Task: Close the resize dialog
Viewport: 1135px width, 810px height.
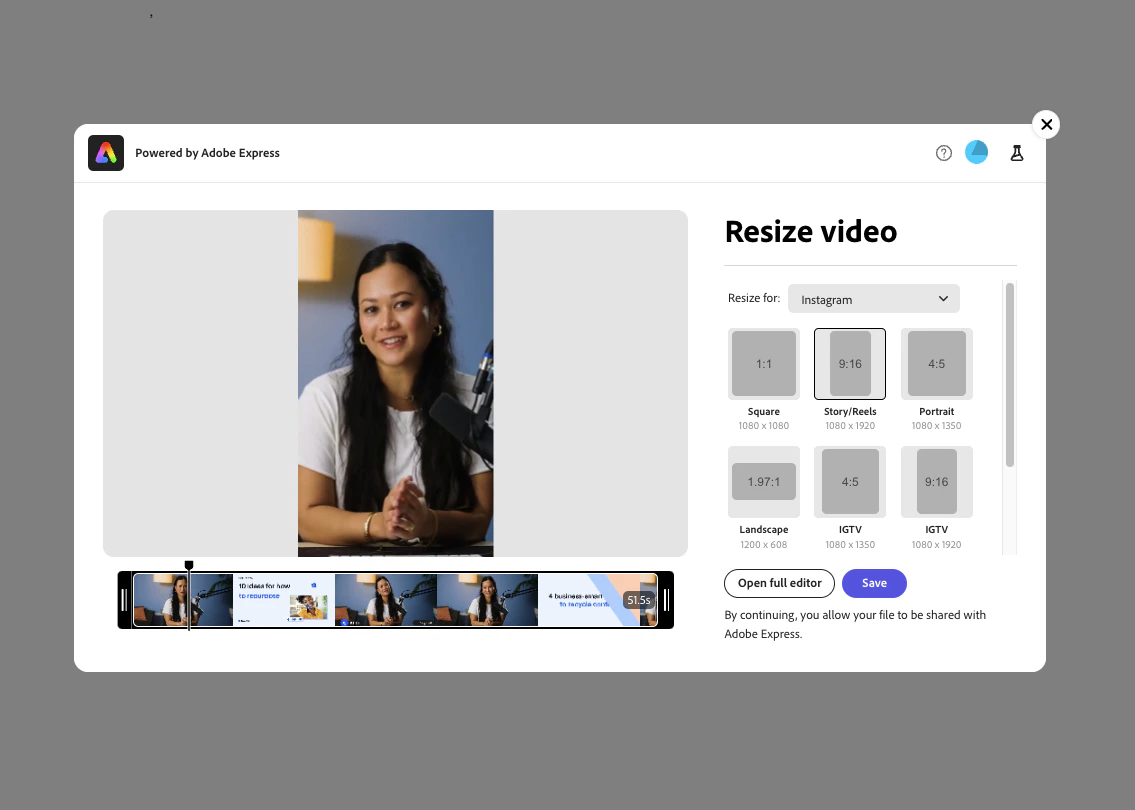Action: coord(1046,124)
